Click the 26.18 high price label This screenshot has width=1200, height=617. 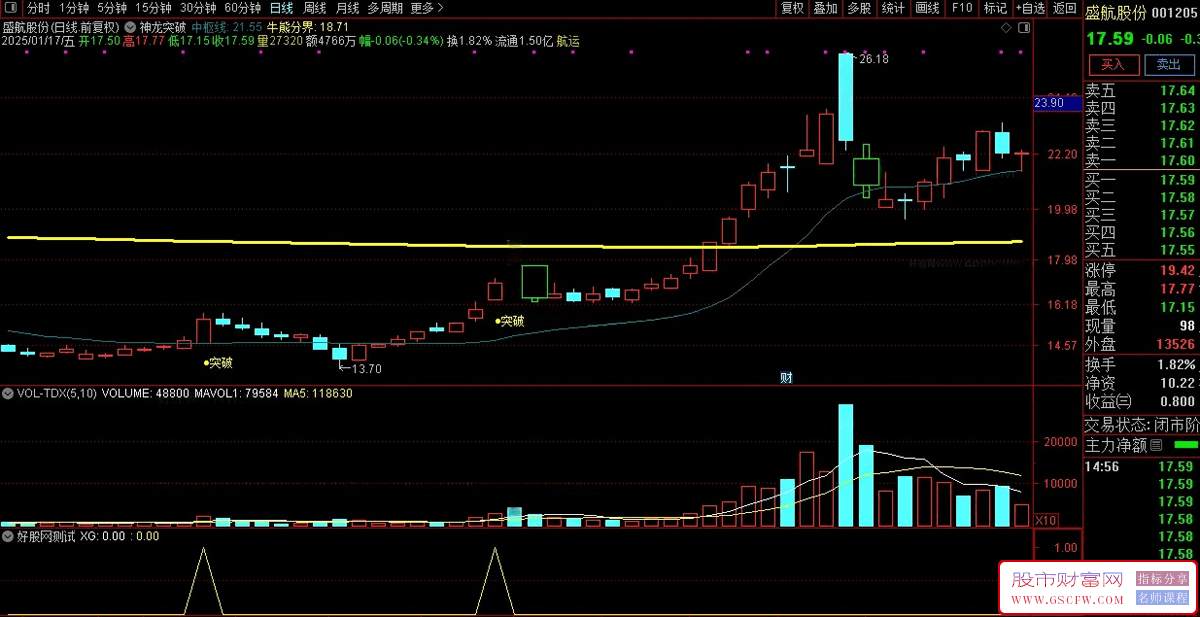click(x=872, y=59)
